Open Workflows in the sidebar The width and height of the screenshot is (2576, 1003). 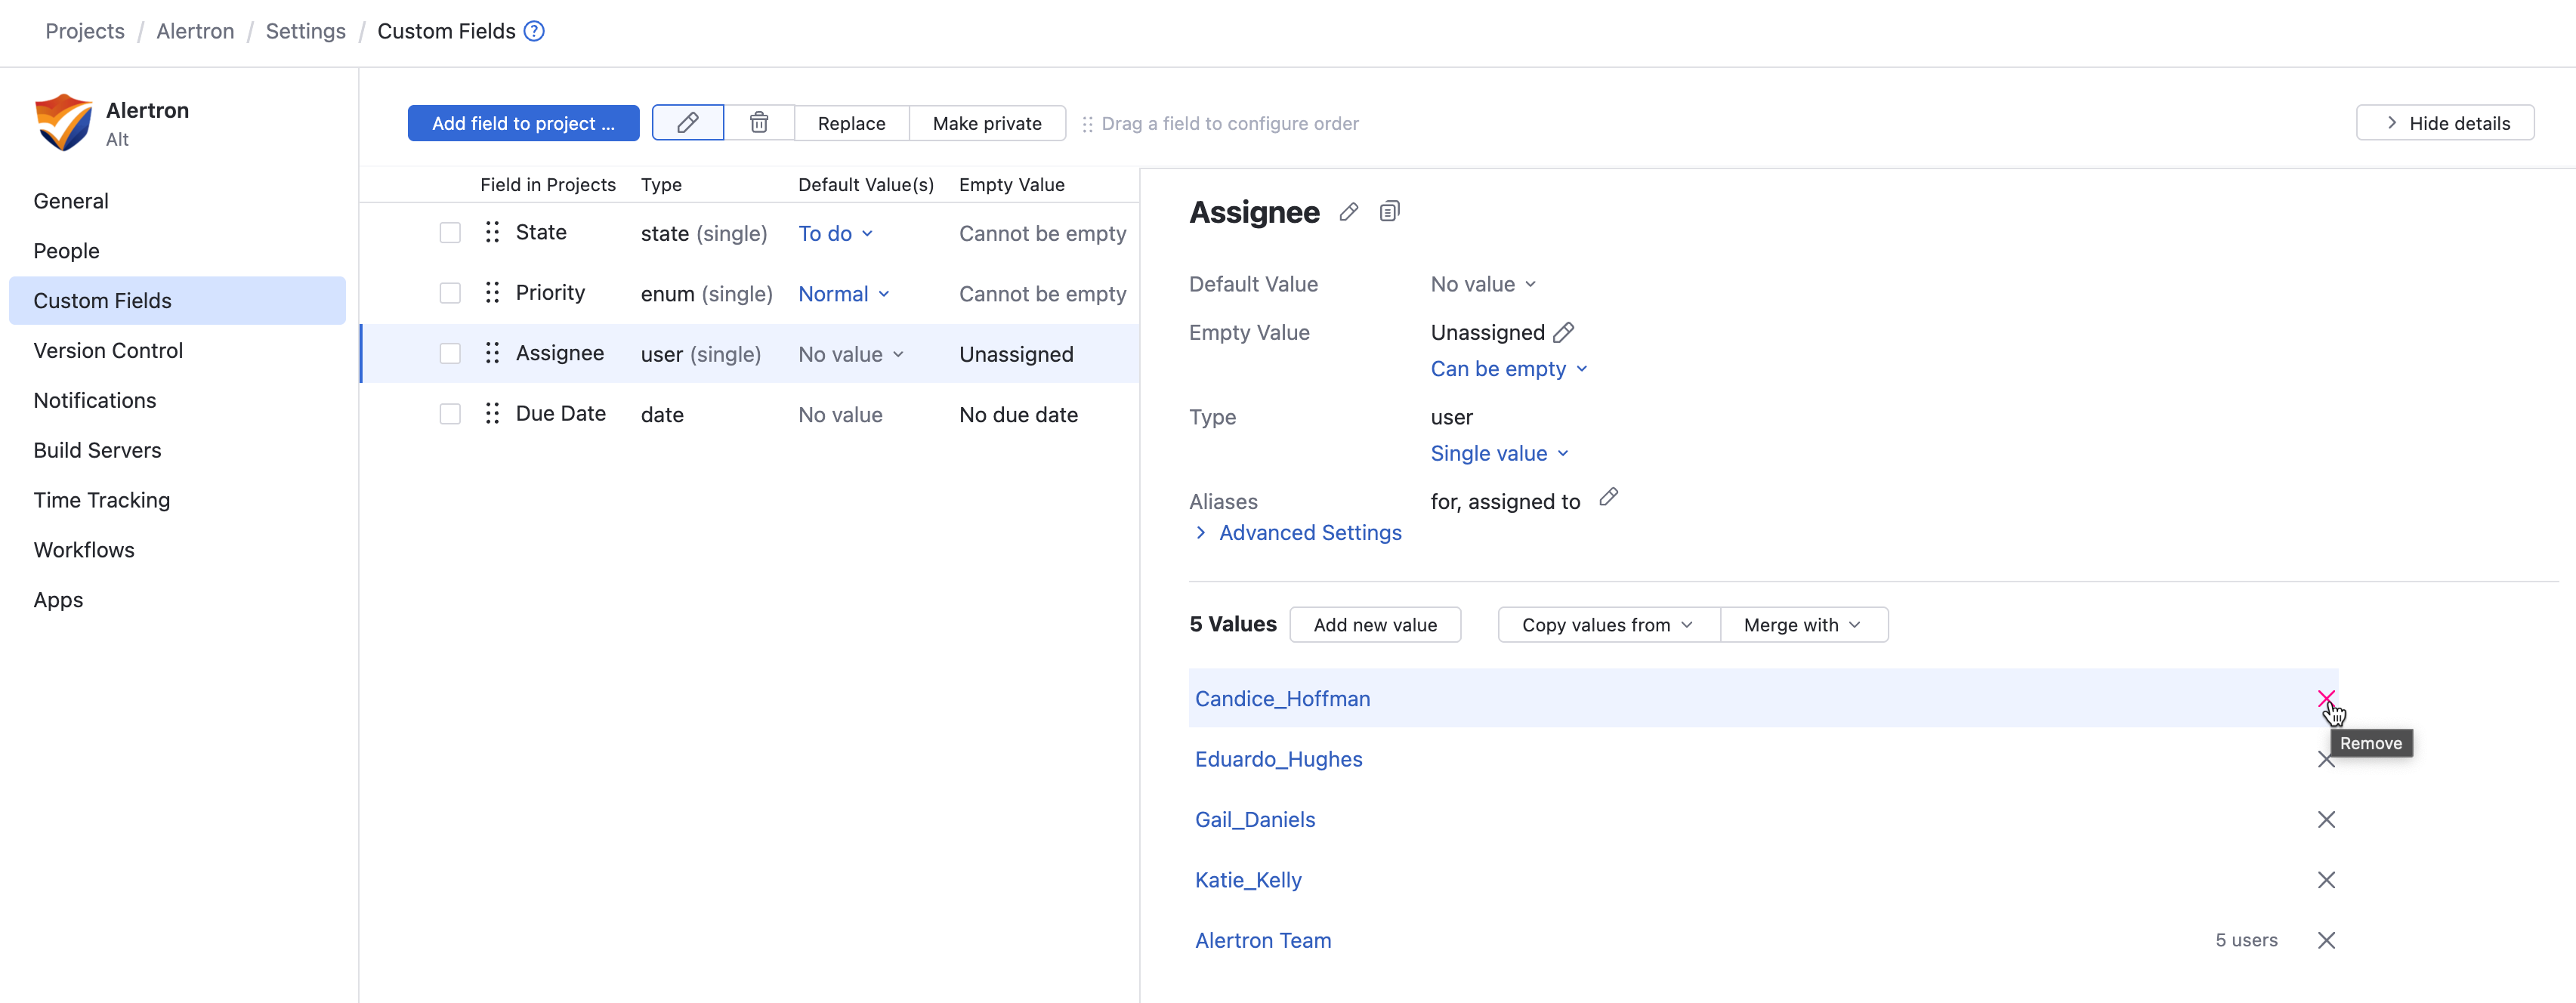tap(84, 550)
